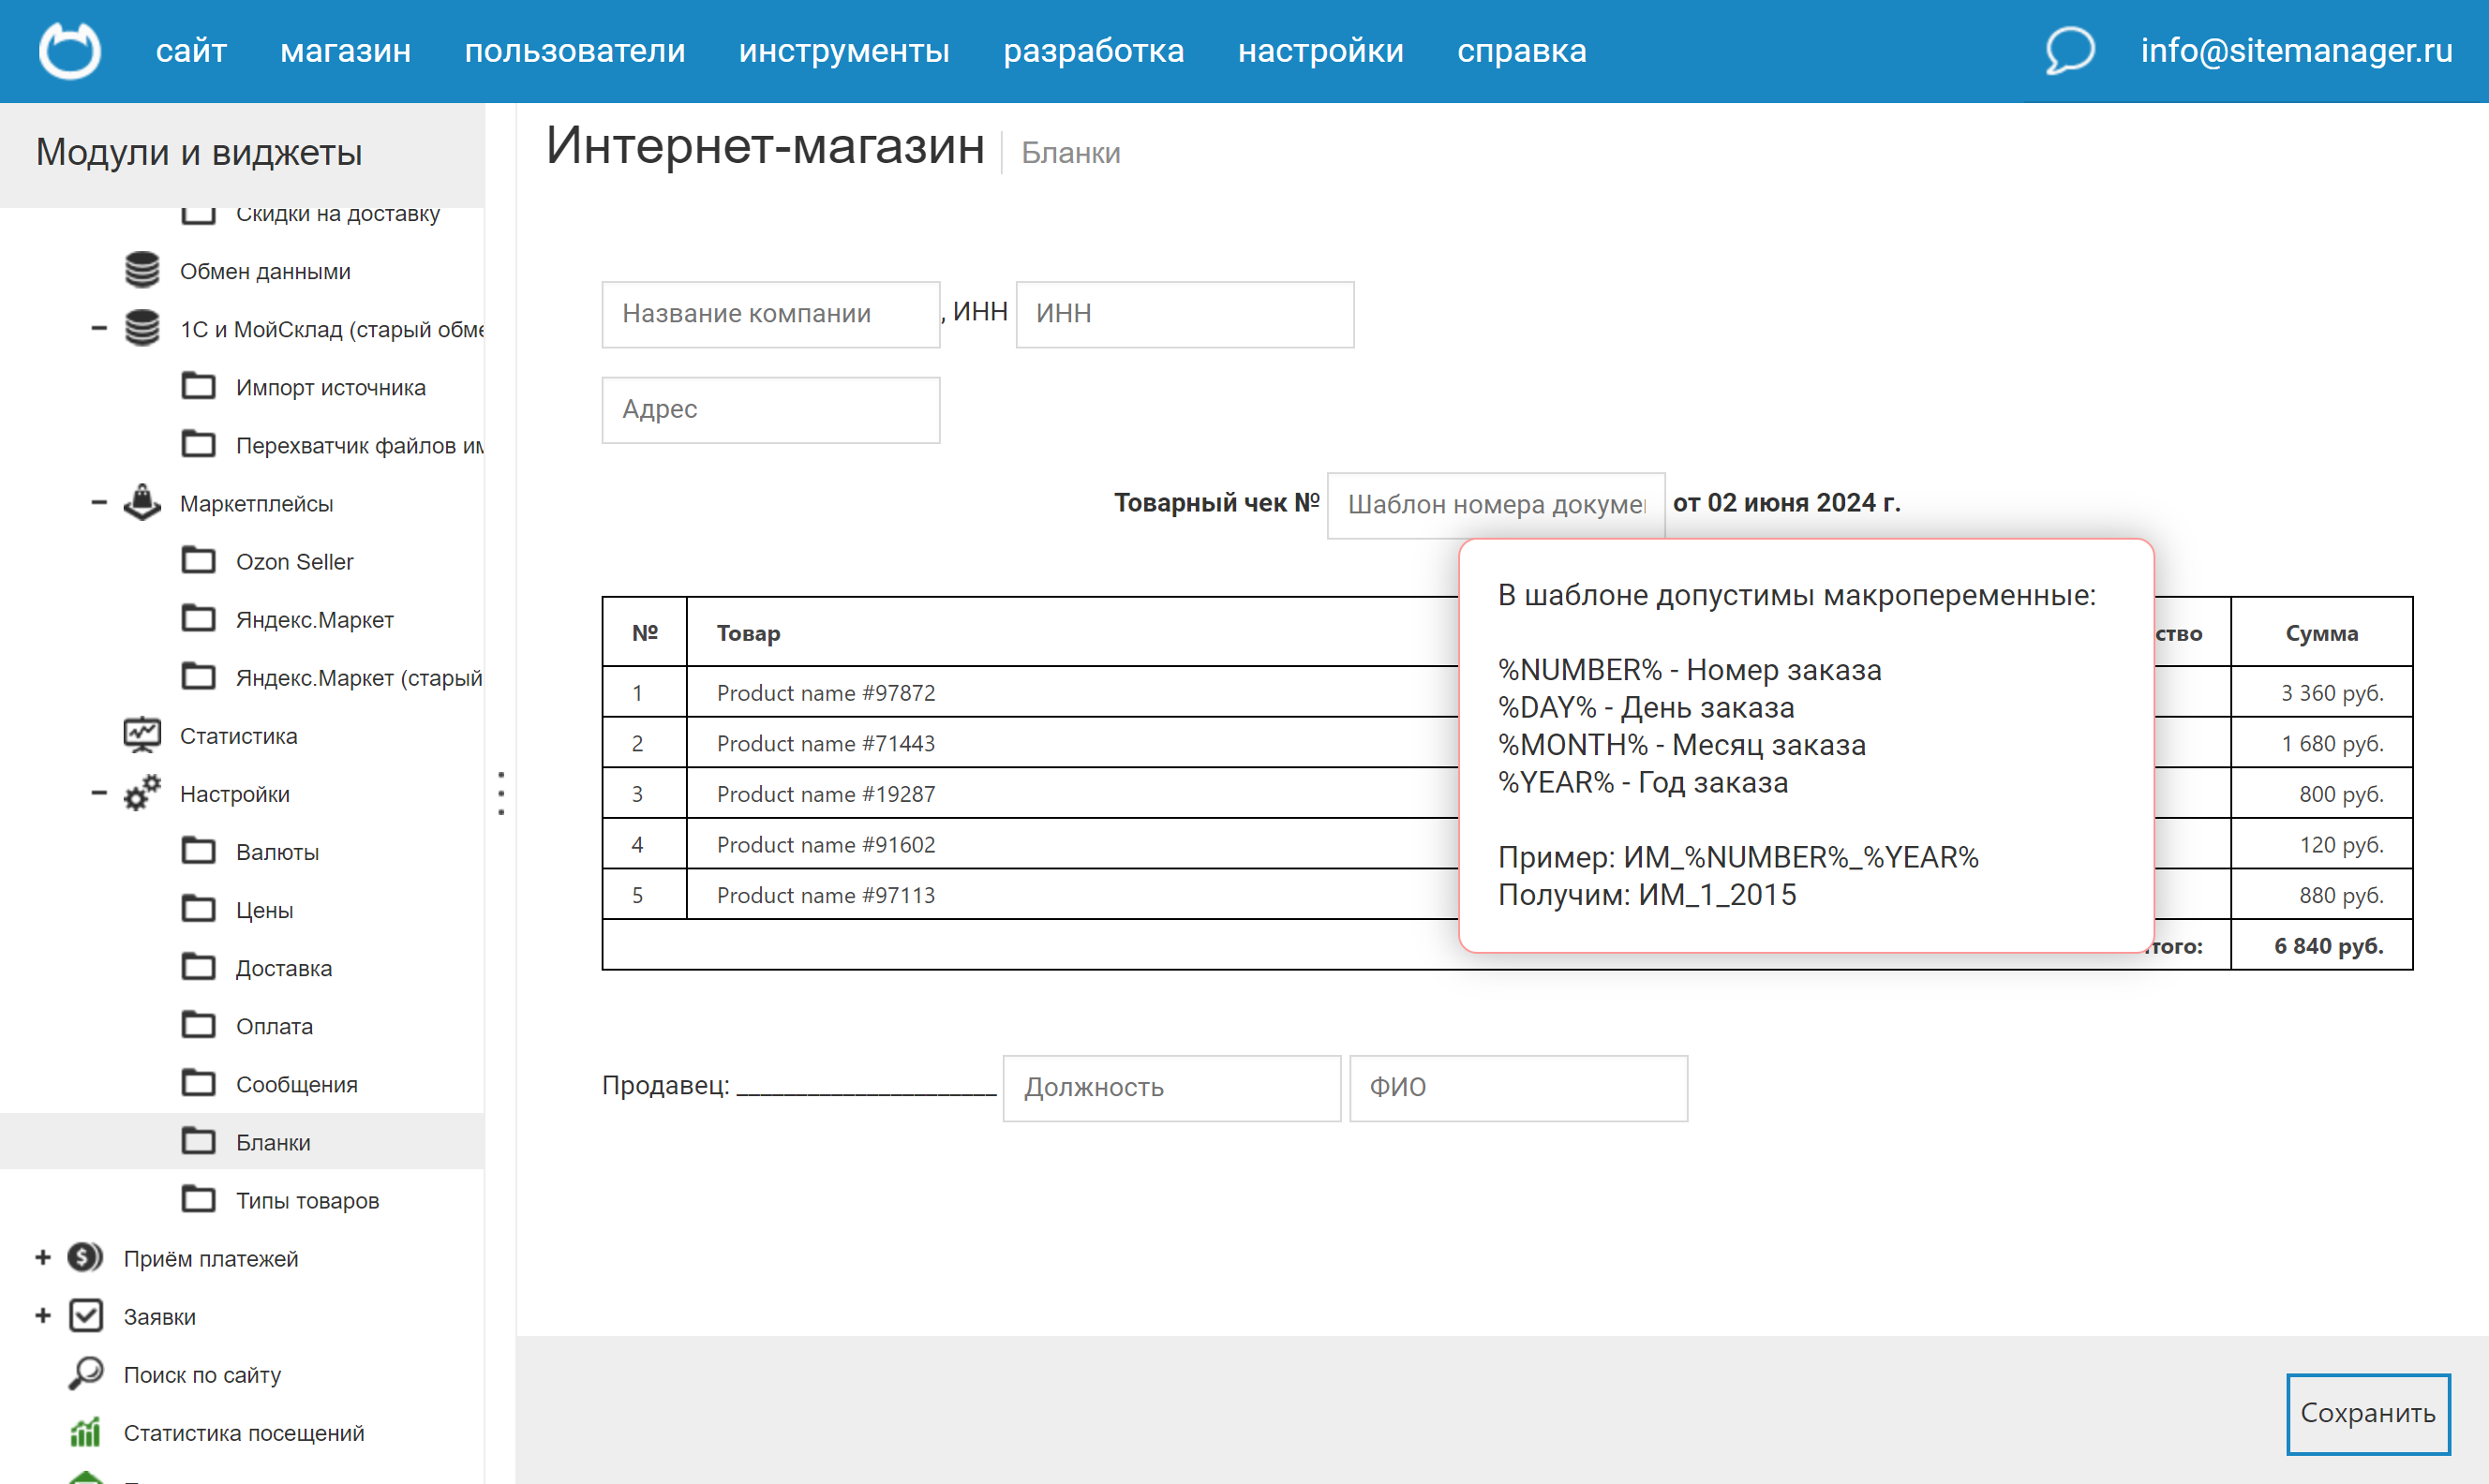2489x1484 pixels.
Task: Click the Поиск по сайту magnifier icon
Action: [x=86, y=1374]
